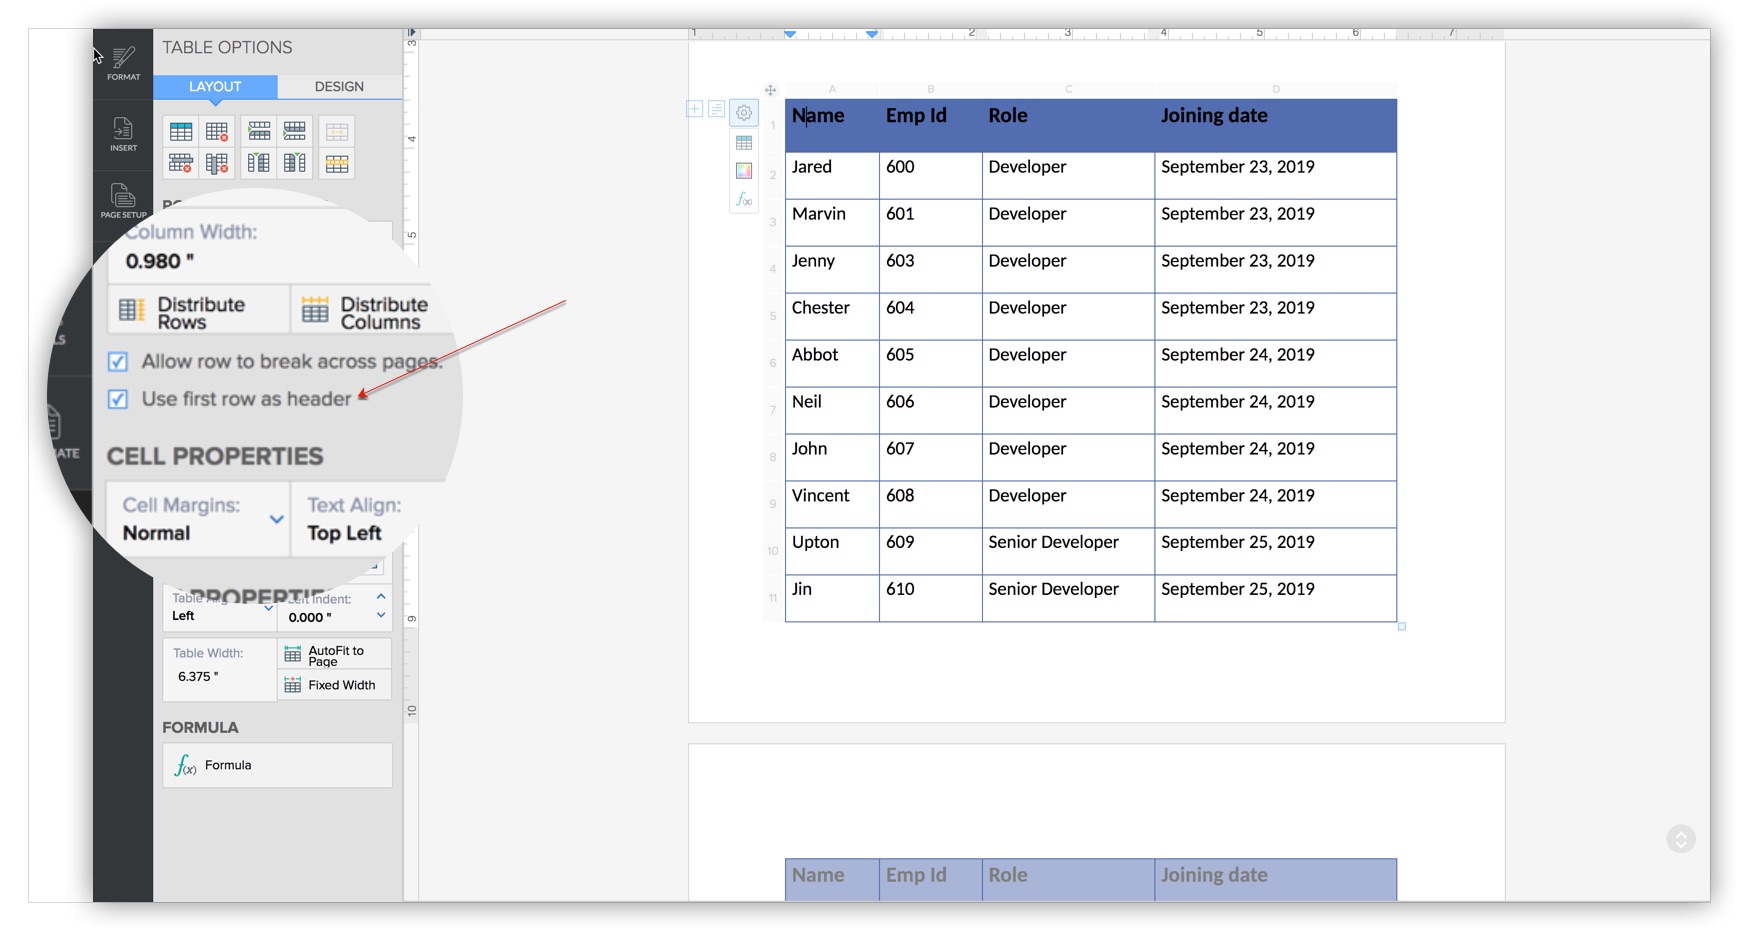Open the Format sidebar panel
Screen dimensions: 1739x931
123,62
